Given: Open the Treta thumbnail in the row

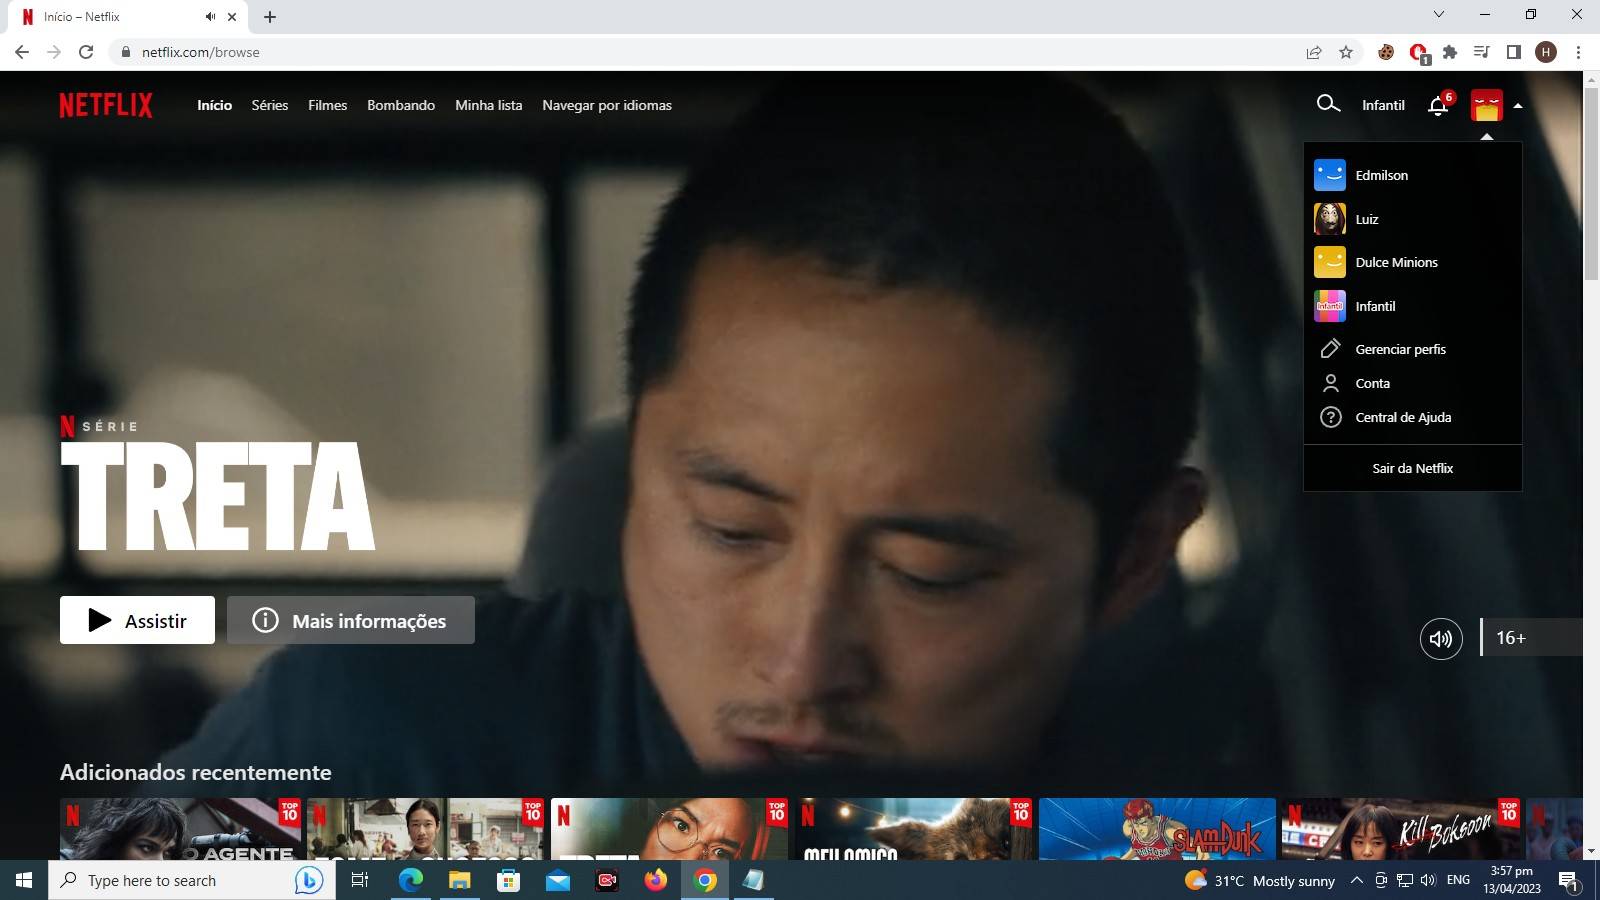Looking at the screenshot, I should click(669, 829).
